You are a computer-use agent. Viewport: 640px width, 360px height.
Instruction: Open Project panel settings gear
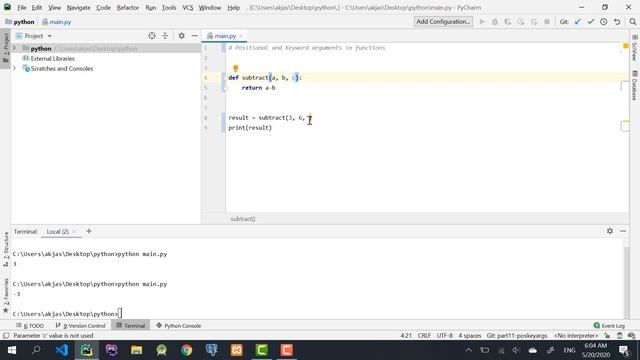[182, 36]
